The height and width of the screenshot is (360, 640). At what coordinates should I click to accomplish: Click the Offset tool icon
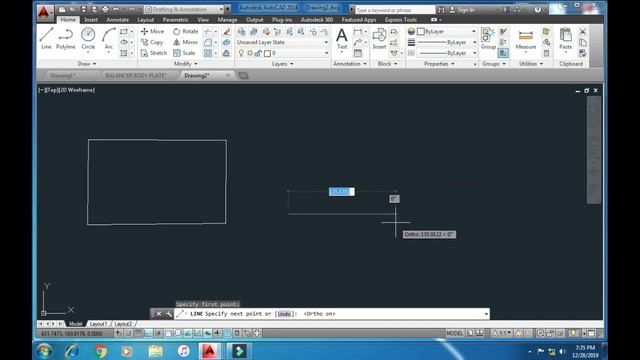tap(227, 53)
